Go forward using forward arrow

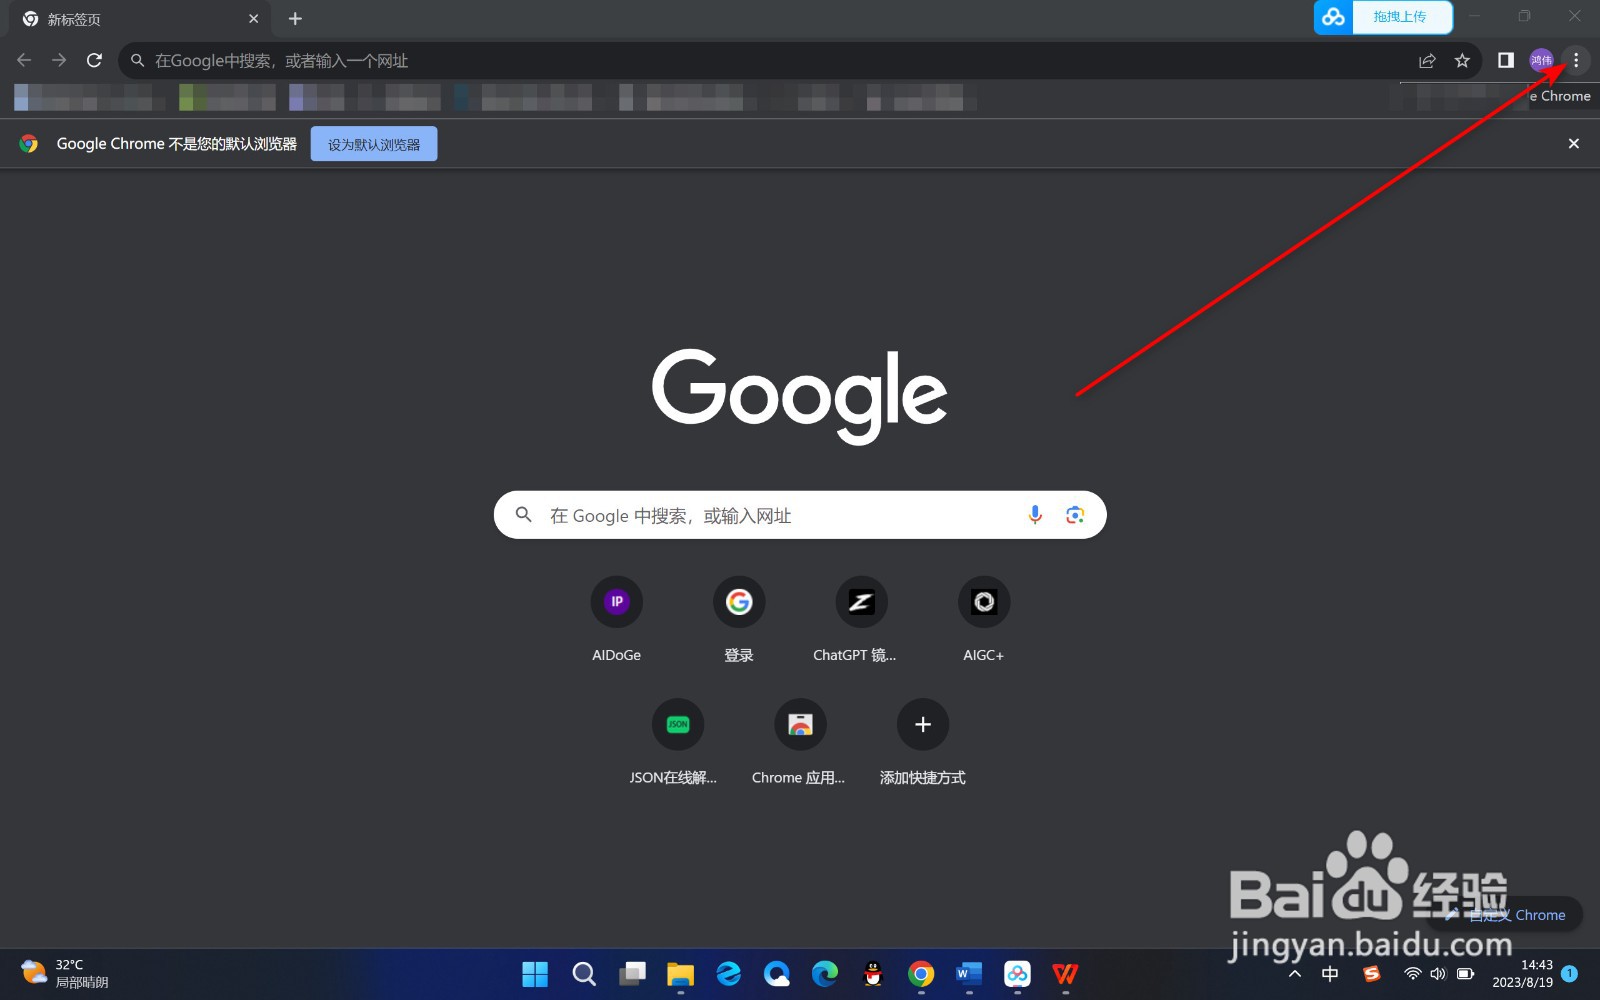[x=59, y=61]
